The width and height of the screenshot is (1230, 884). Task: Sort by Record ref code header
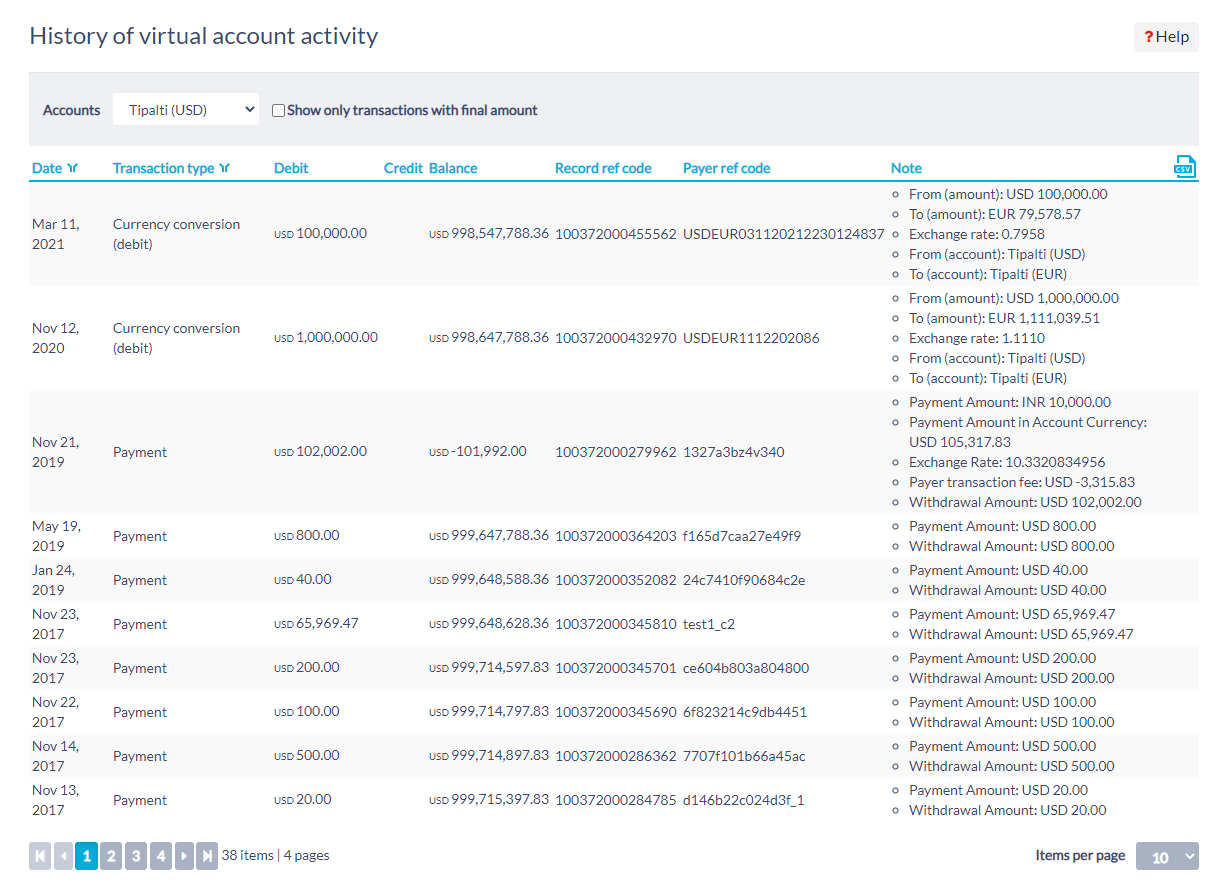coord(603,168)
